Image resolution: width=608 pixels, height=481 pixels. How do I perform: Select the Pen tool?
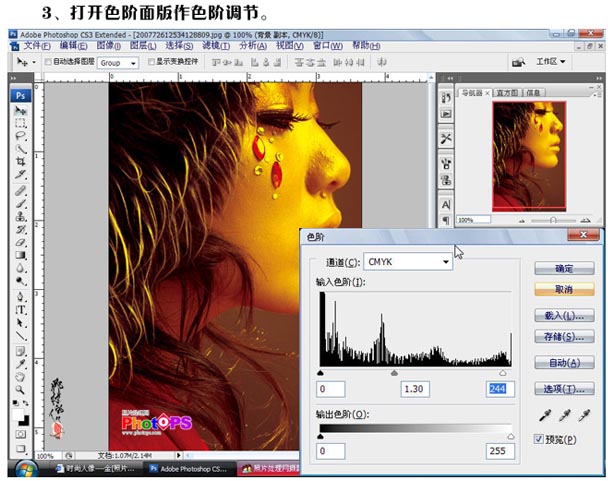coord(21,297)
